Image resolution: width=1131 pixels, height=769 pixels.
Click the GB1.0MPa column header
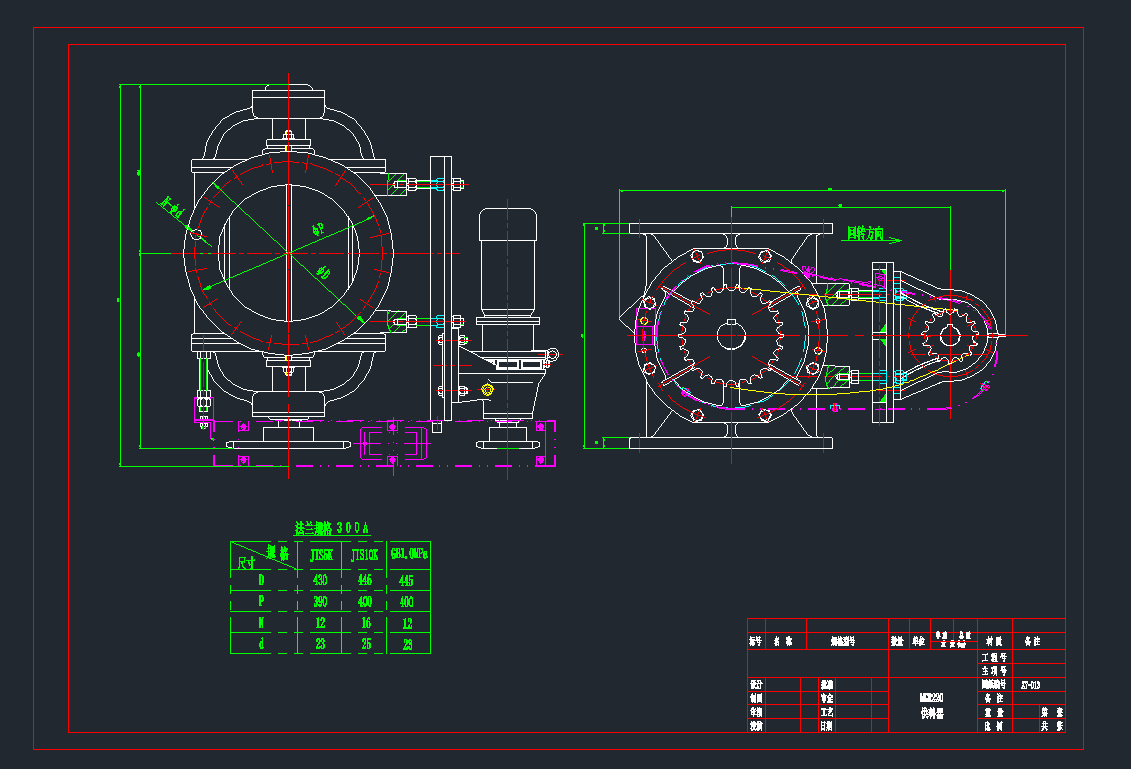(409, 554)
